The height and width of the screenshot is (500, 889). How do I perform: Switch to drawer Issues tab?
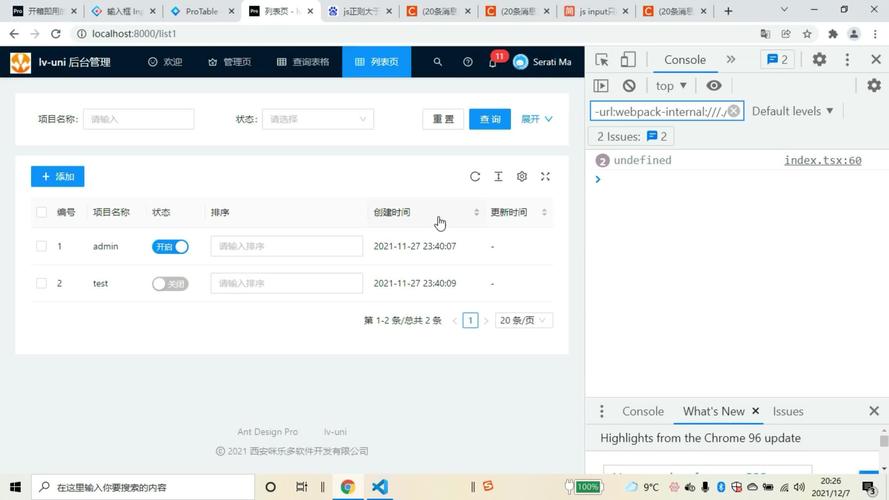tap(788, 411)
